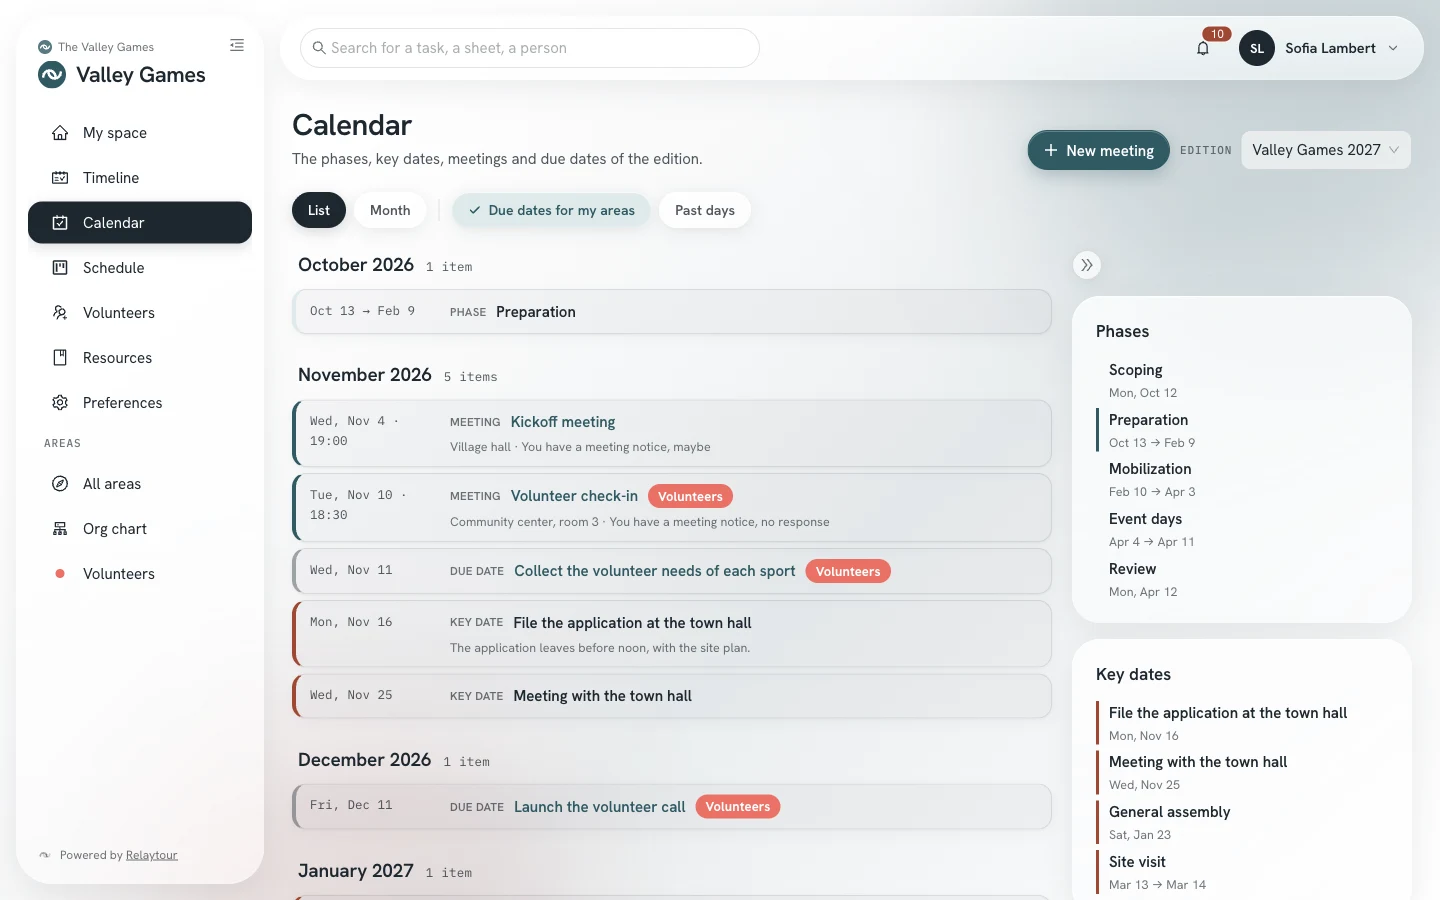Click the Volunteers people icon
1440x900 pixels.
[x=60, y=313]
